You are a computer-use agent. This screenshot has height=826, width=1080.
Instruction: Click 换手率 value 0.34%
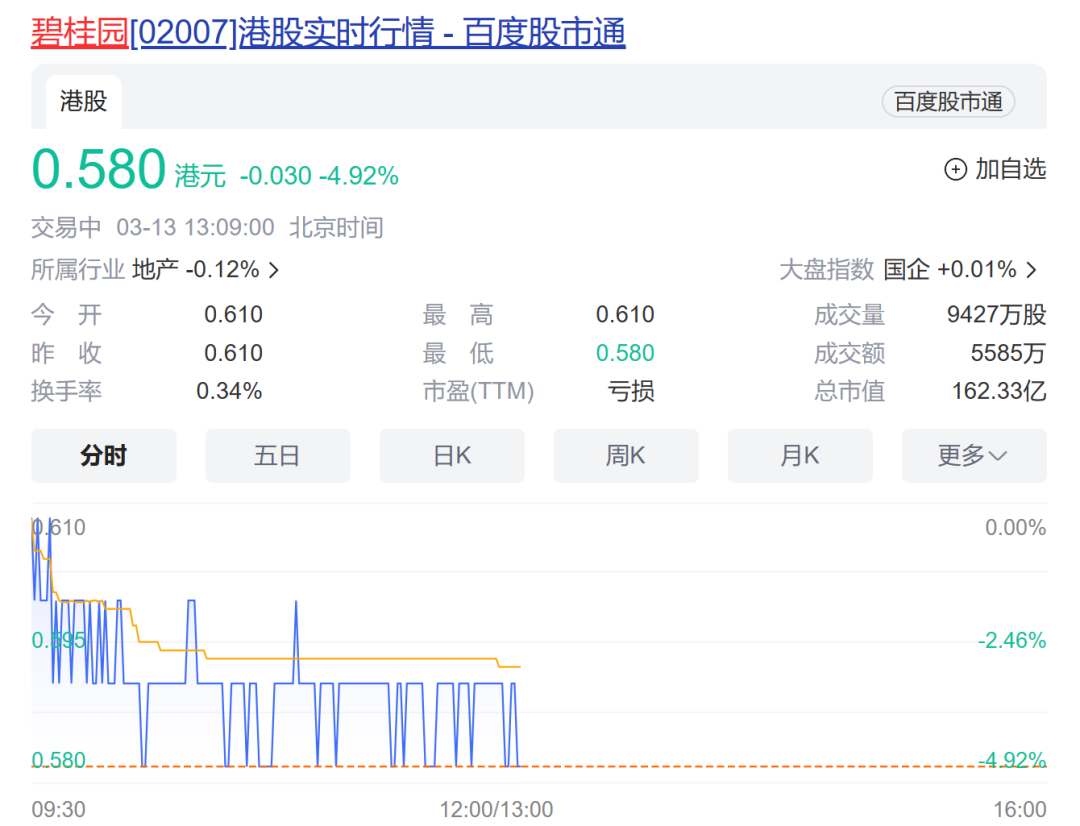tap(229, 391)
